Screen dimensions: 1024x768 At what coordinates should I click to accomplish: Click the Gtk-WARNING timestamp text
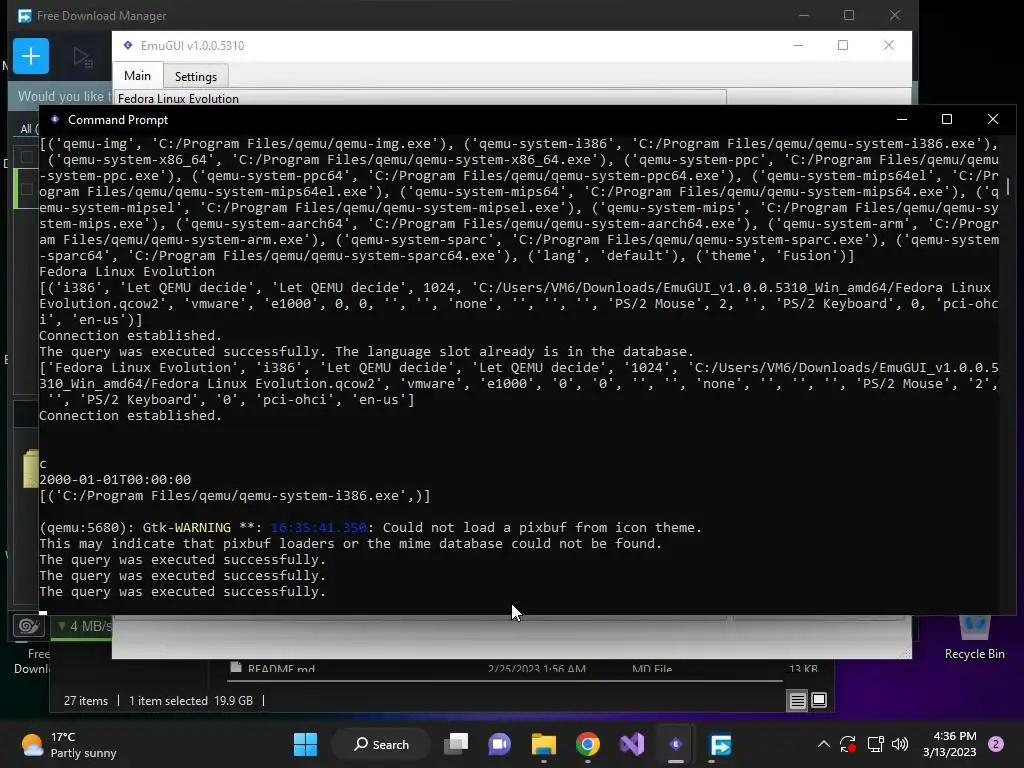(319, 527)
